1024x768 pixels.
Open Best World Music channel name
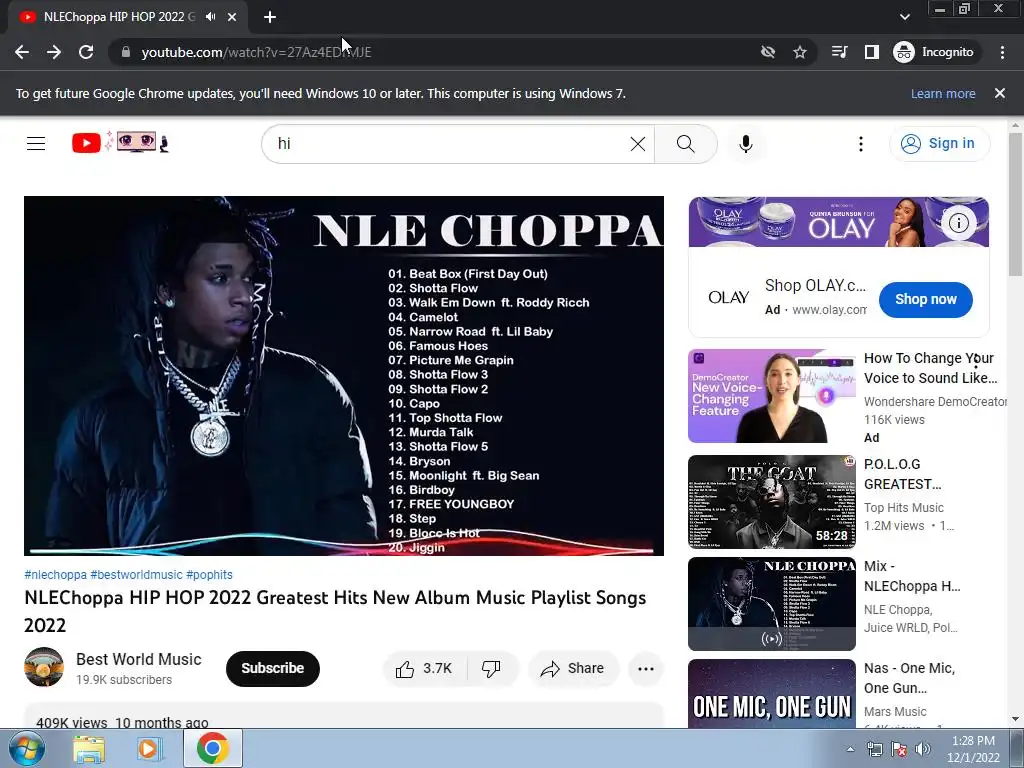(138, 659)
